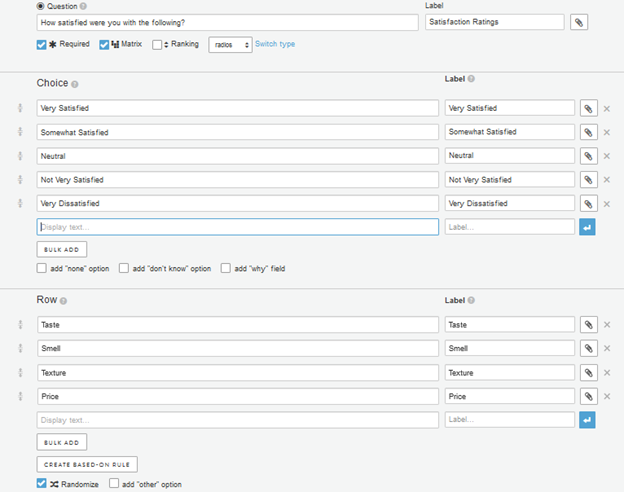Click Bulk Add under Choice section
This screenshot has width=624, height=492.
62,250
